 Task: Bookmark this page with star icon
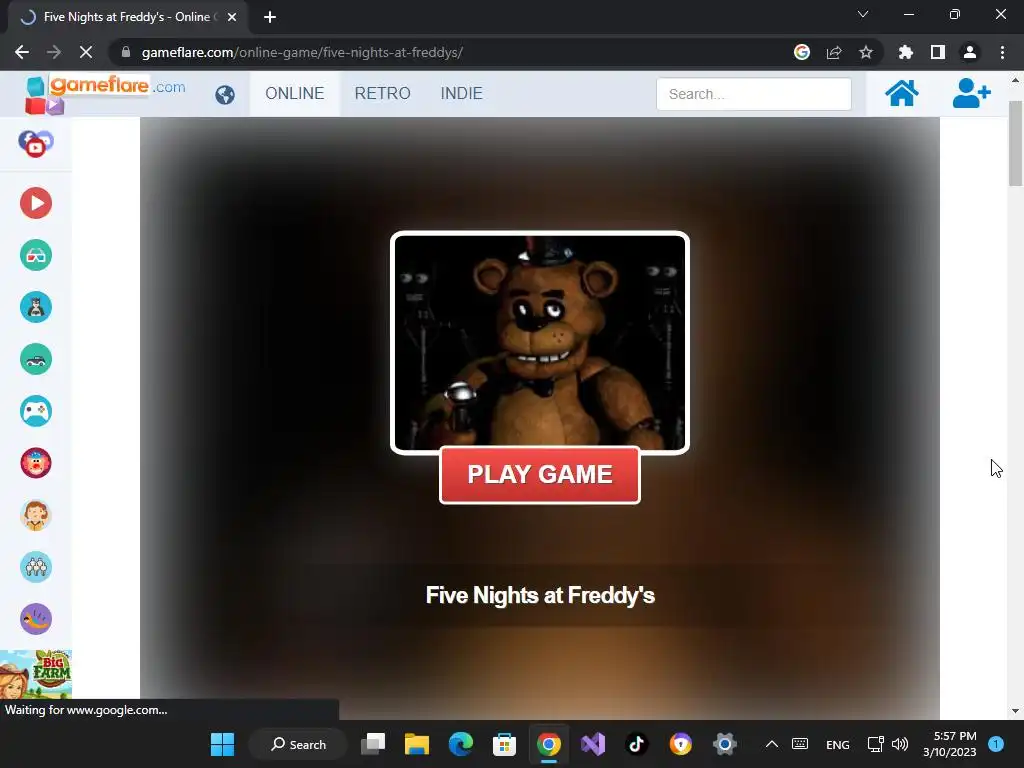pyautogui.click(x=866, y=52)
